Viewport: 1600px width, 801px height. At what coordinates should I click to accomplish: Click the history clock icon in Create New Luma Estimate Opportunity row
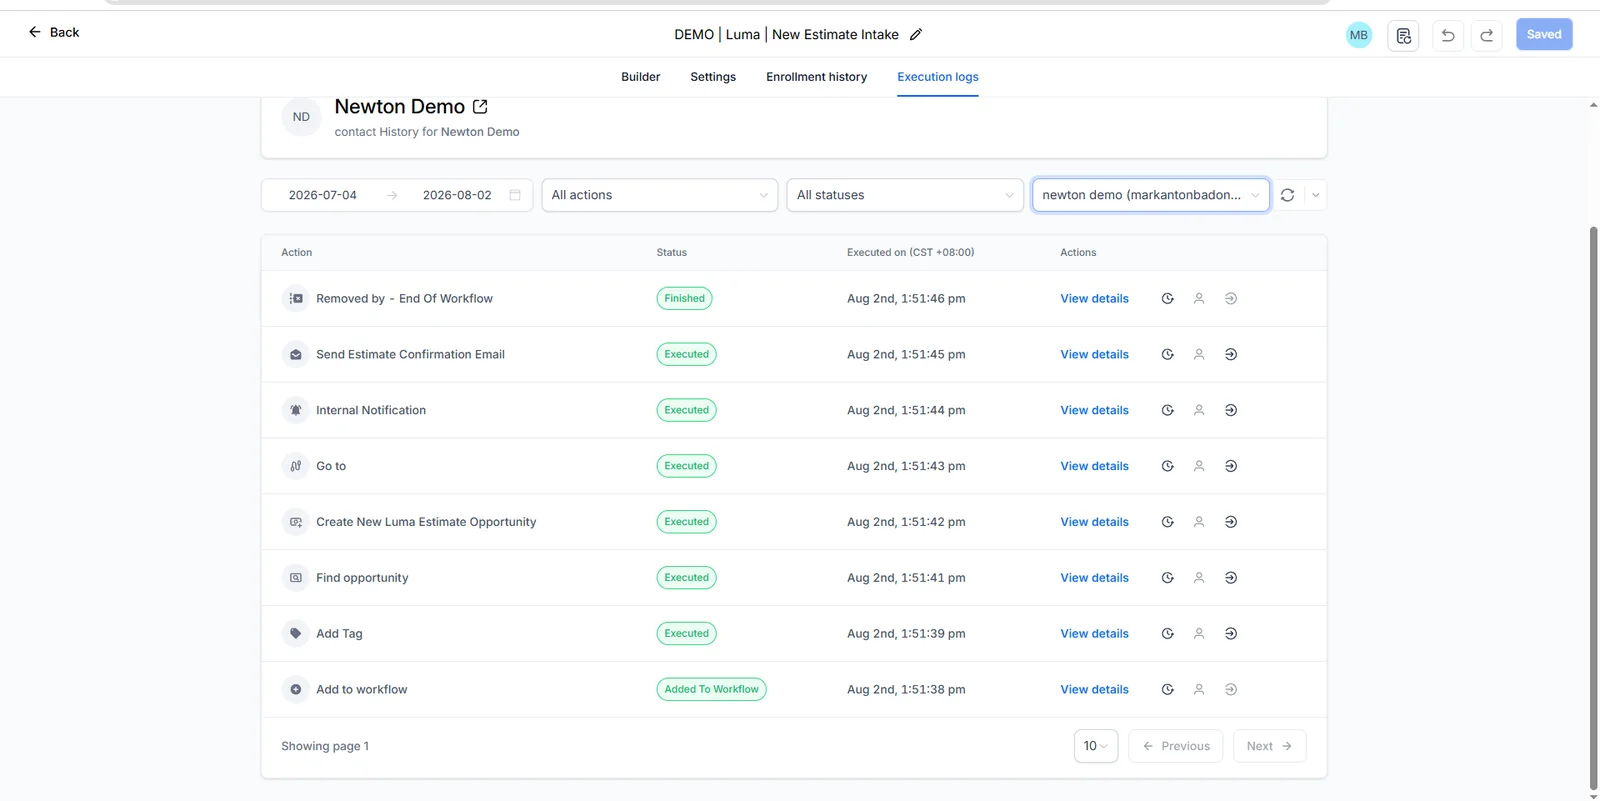1167,522
